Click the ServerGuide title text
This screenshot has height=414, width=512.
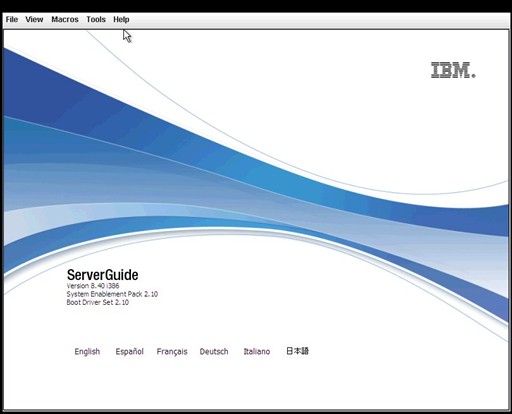[102, 275]
